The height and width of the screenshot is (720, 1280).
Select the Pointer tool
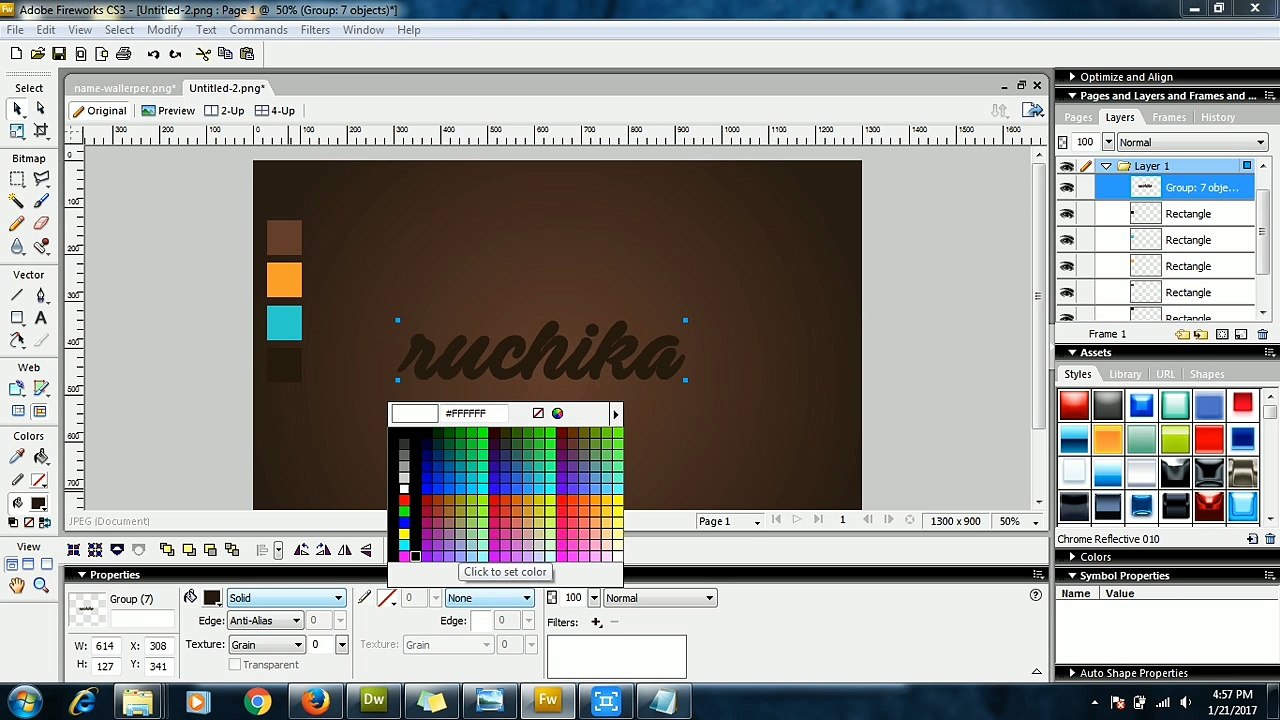coord(17,108)
